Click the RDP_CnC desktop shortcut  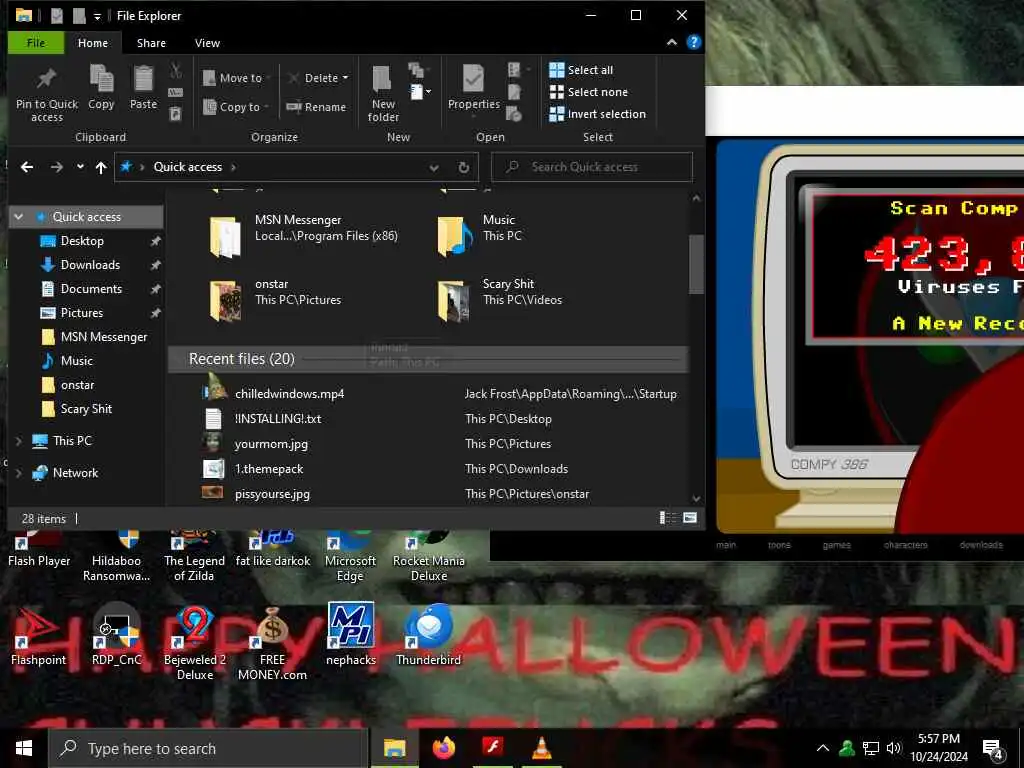click(116, 637)
